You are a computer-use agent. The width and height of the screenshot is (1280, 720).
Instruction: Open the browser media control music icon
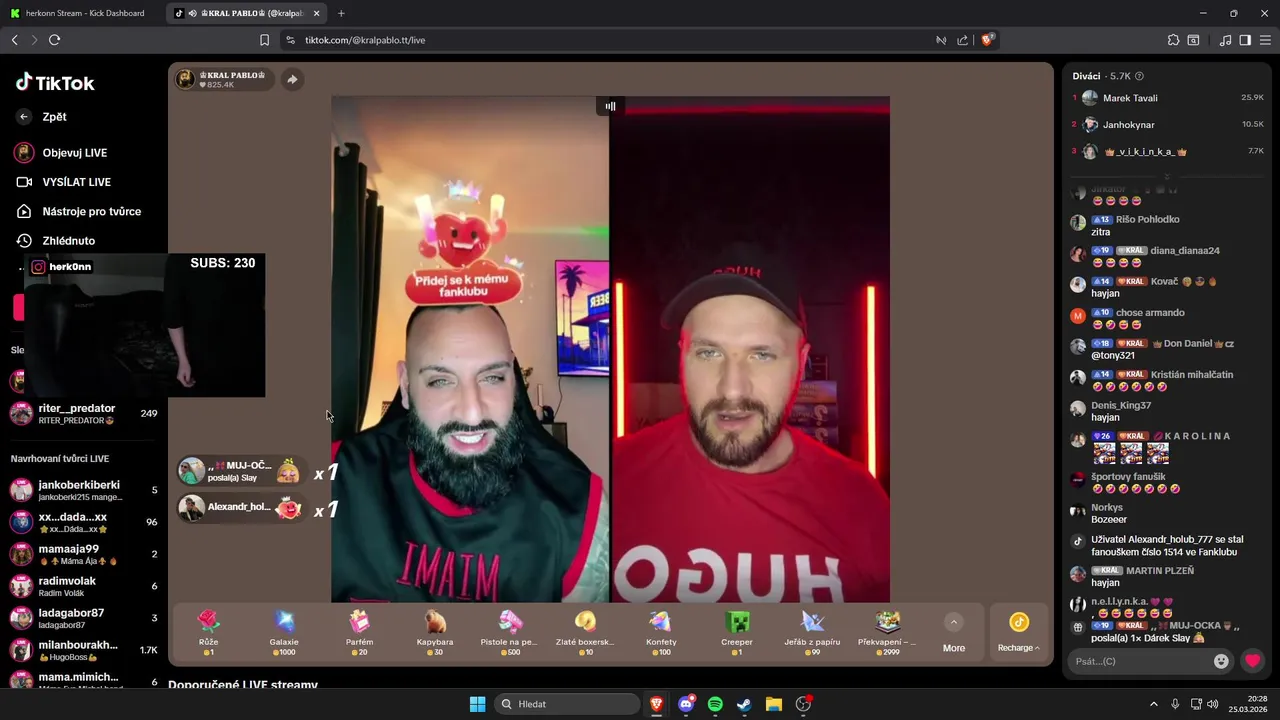1226,40
